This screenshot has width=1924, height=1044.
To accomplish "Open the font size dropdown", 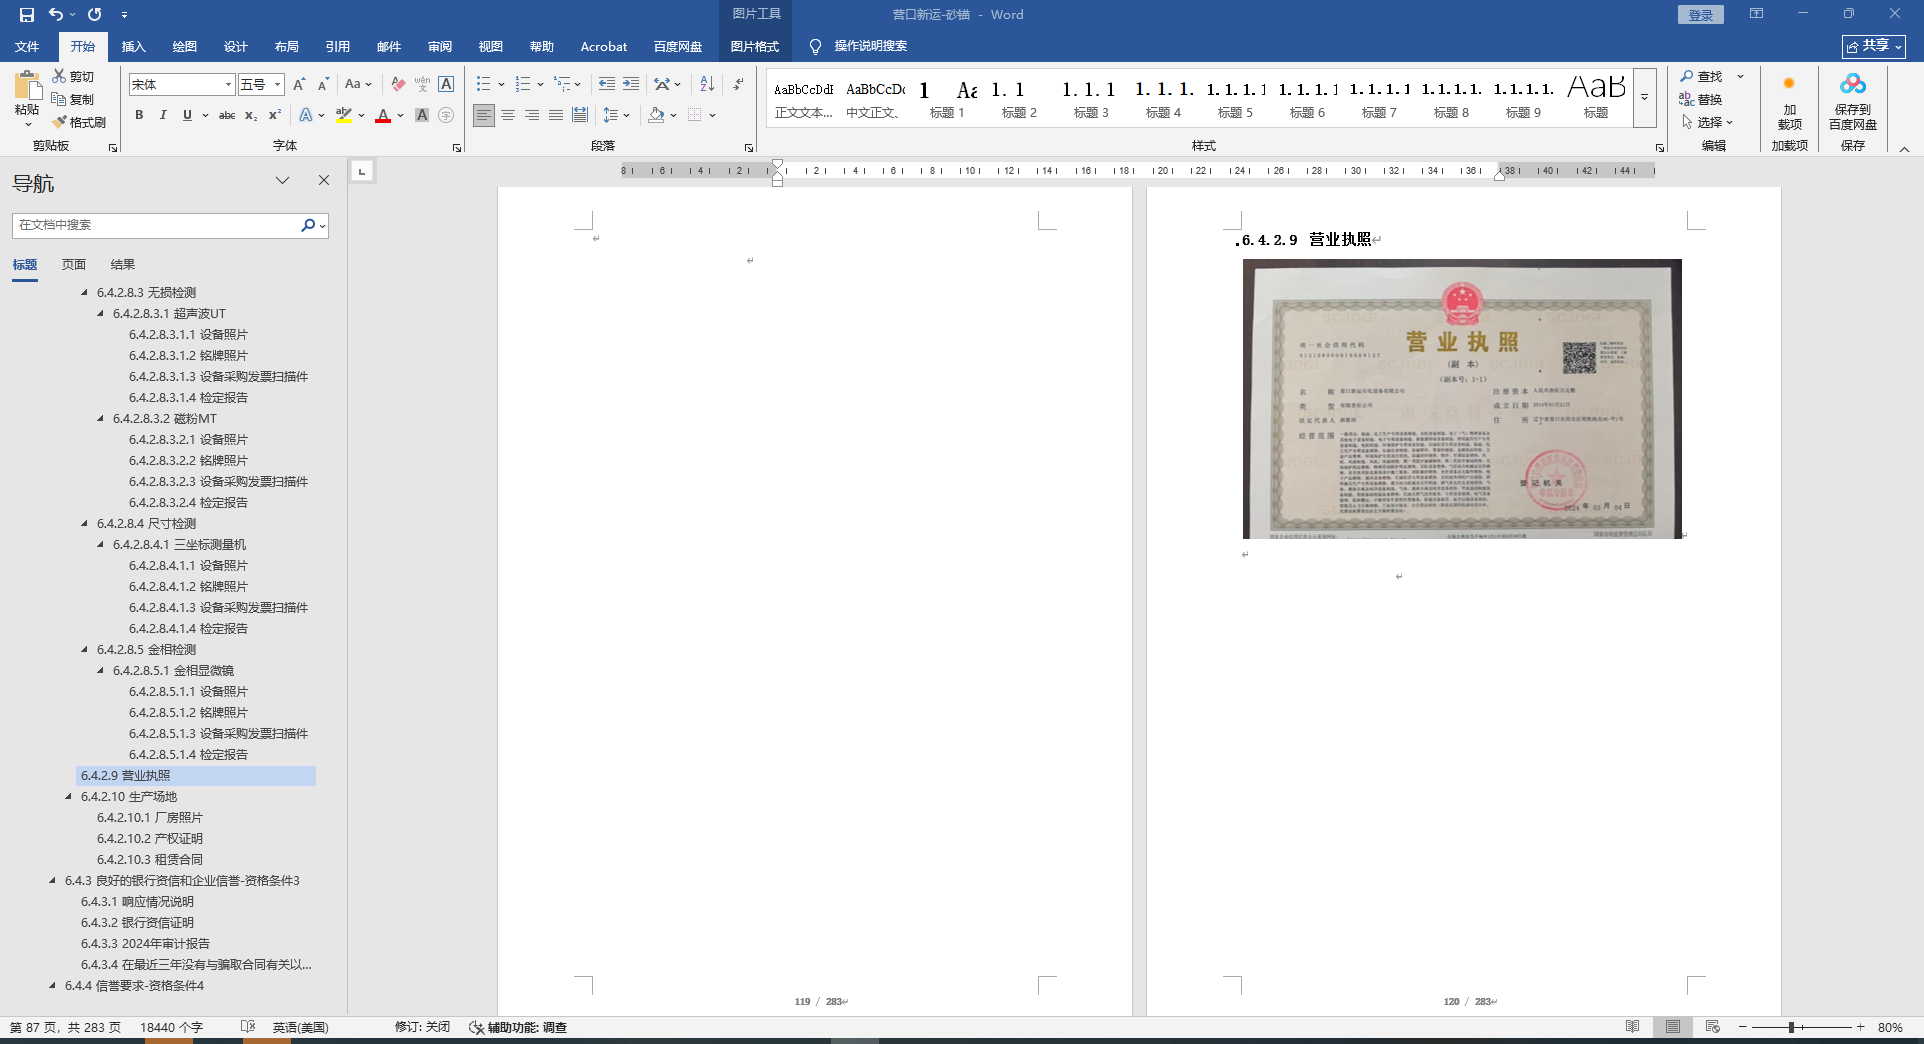I will [277, 85].
